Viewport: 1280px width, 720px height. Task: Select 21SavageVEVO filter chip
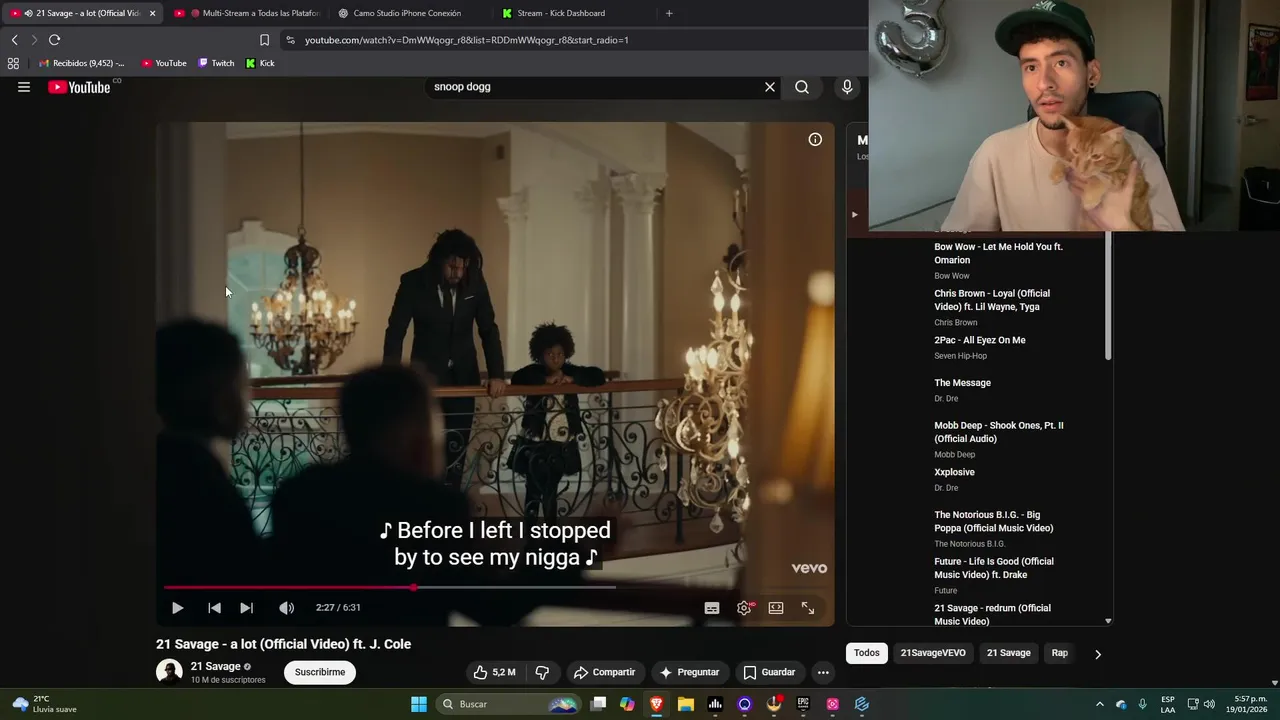tap(933, 653)
